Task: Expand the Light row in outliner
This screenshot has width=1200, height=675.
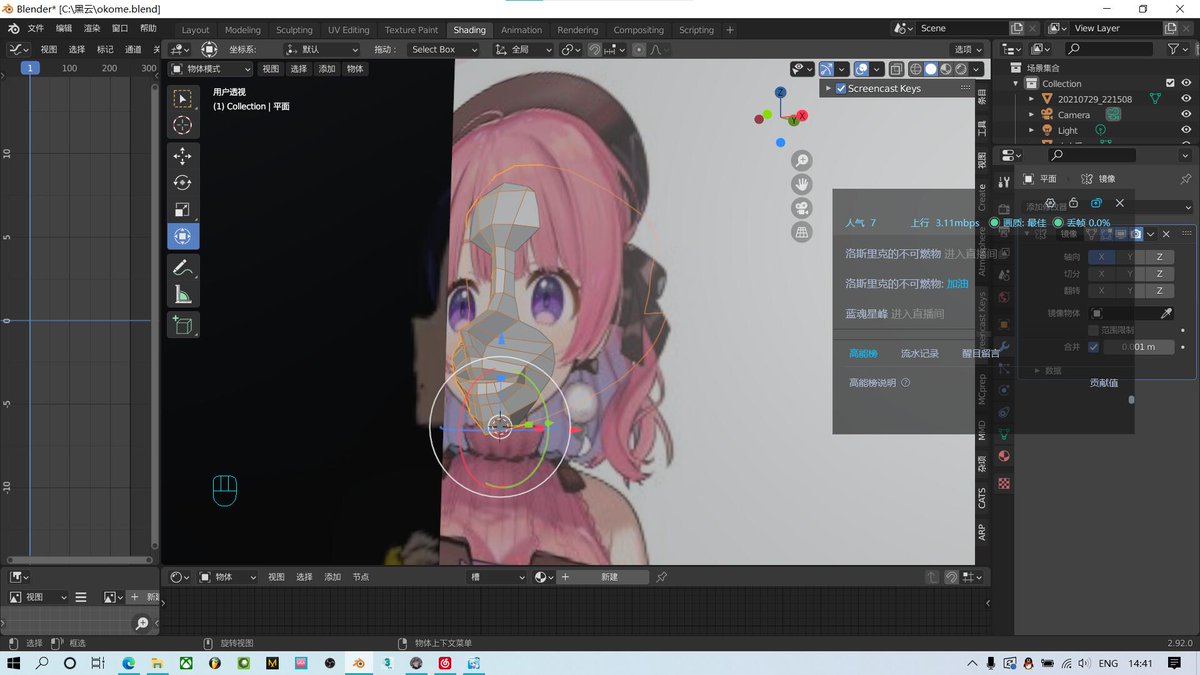Action: 1032,130
